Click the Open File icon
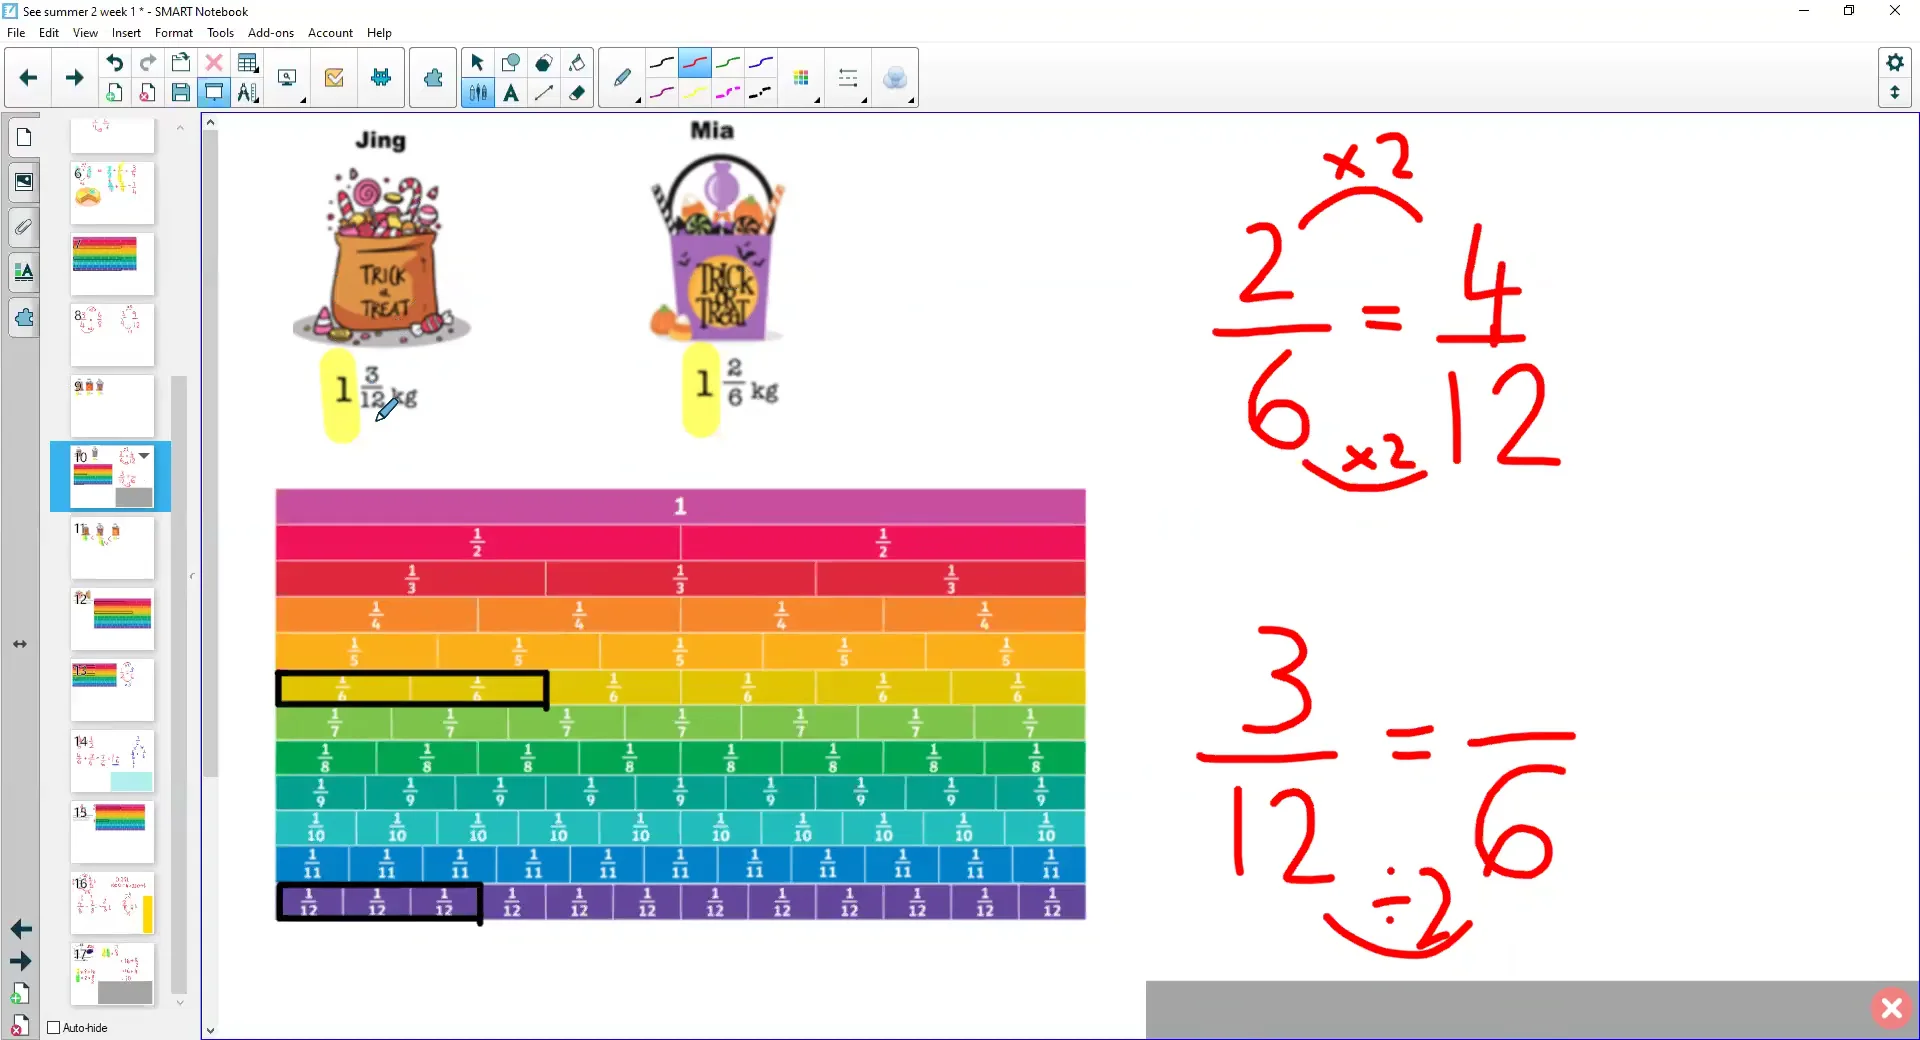1920x1040 pixels. click(180, 63)
